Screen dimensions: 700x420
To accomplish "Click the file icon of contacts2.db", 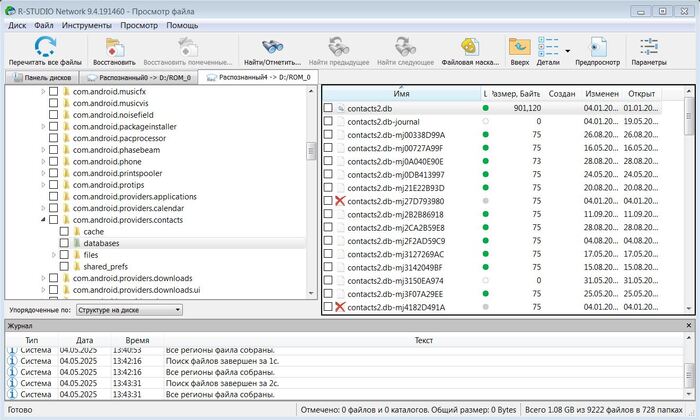I will click(341, 108).
